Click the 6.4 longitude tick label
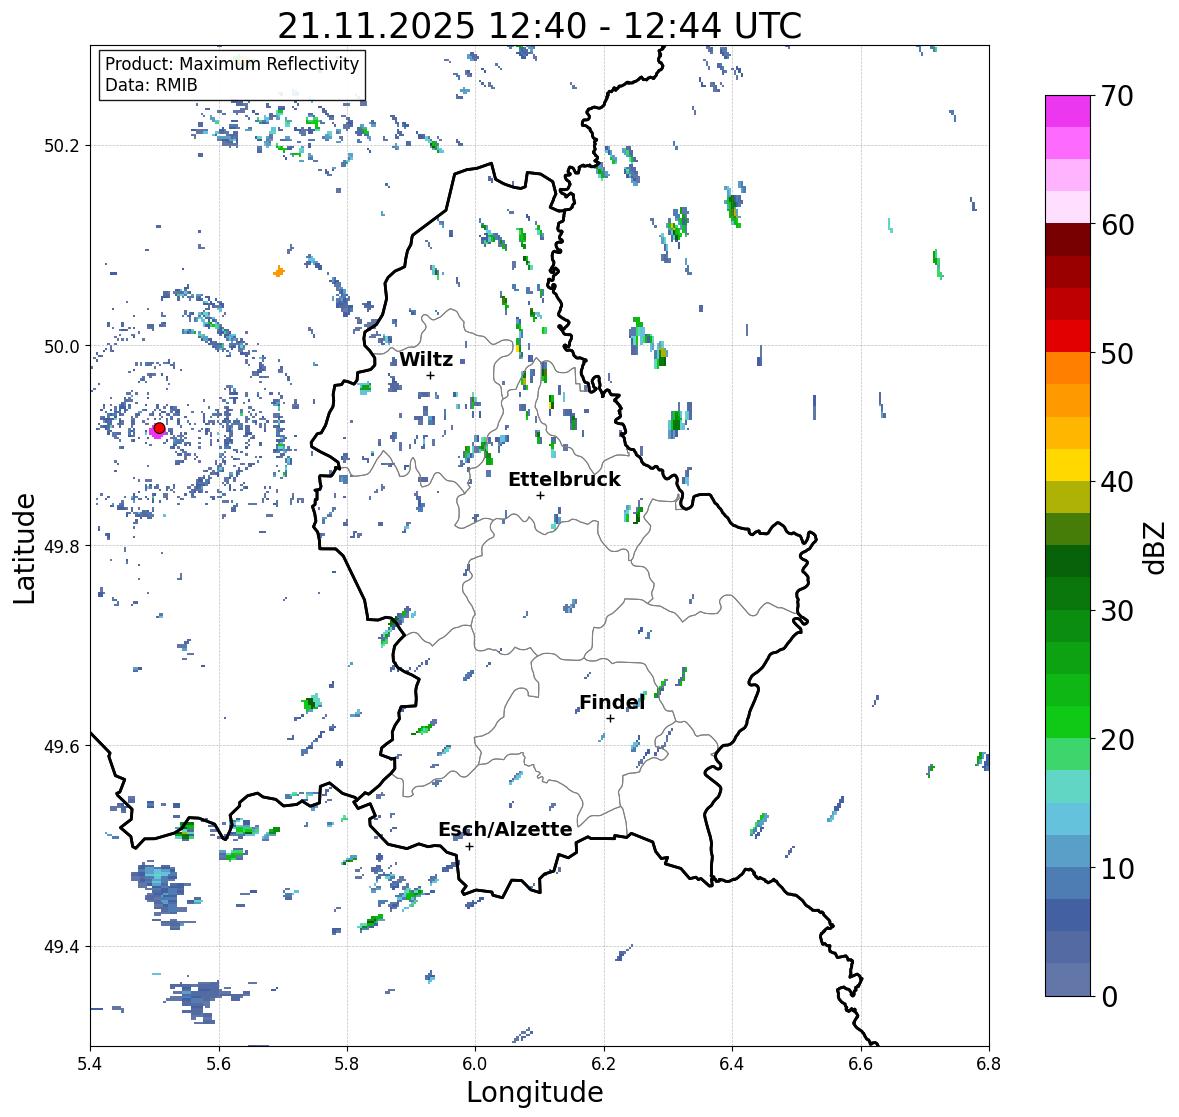Image resolution: width=1179 pixels, height=1117 pixels. tap(732, 1064)
